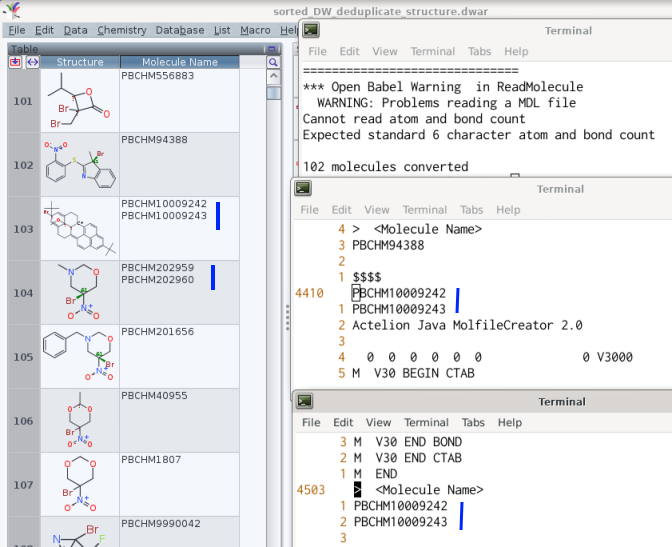Click the Molecule Name column header

(179, 62)
